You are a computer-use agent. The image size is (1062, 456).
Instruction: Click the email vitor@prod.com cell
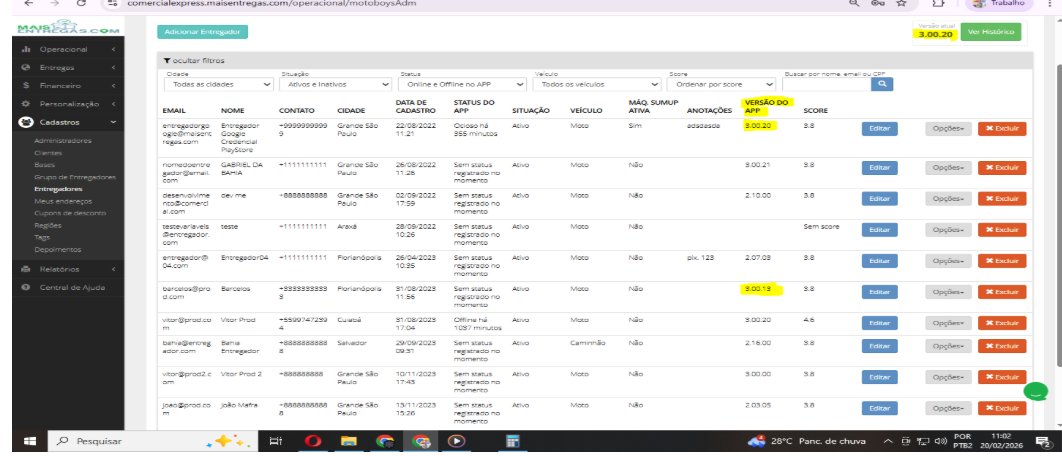[x=186, y=323]
